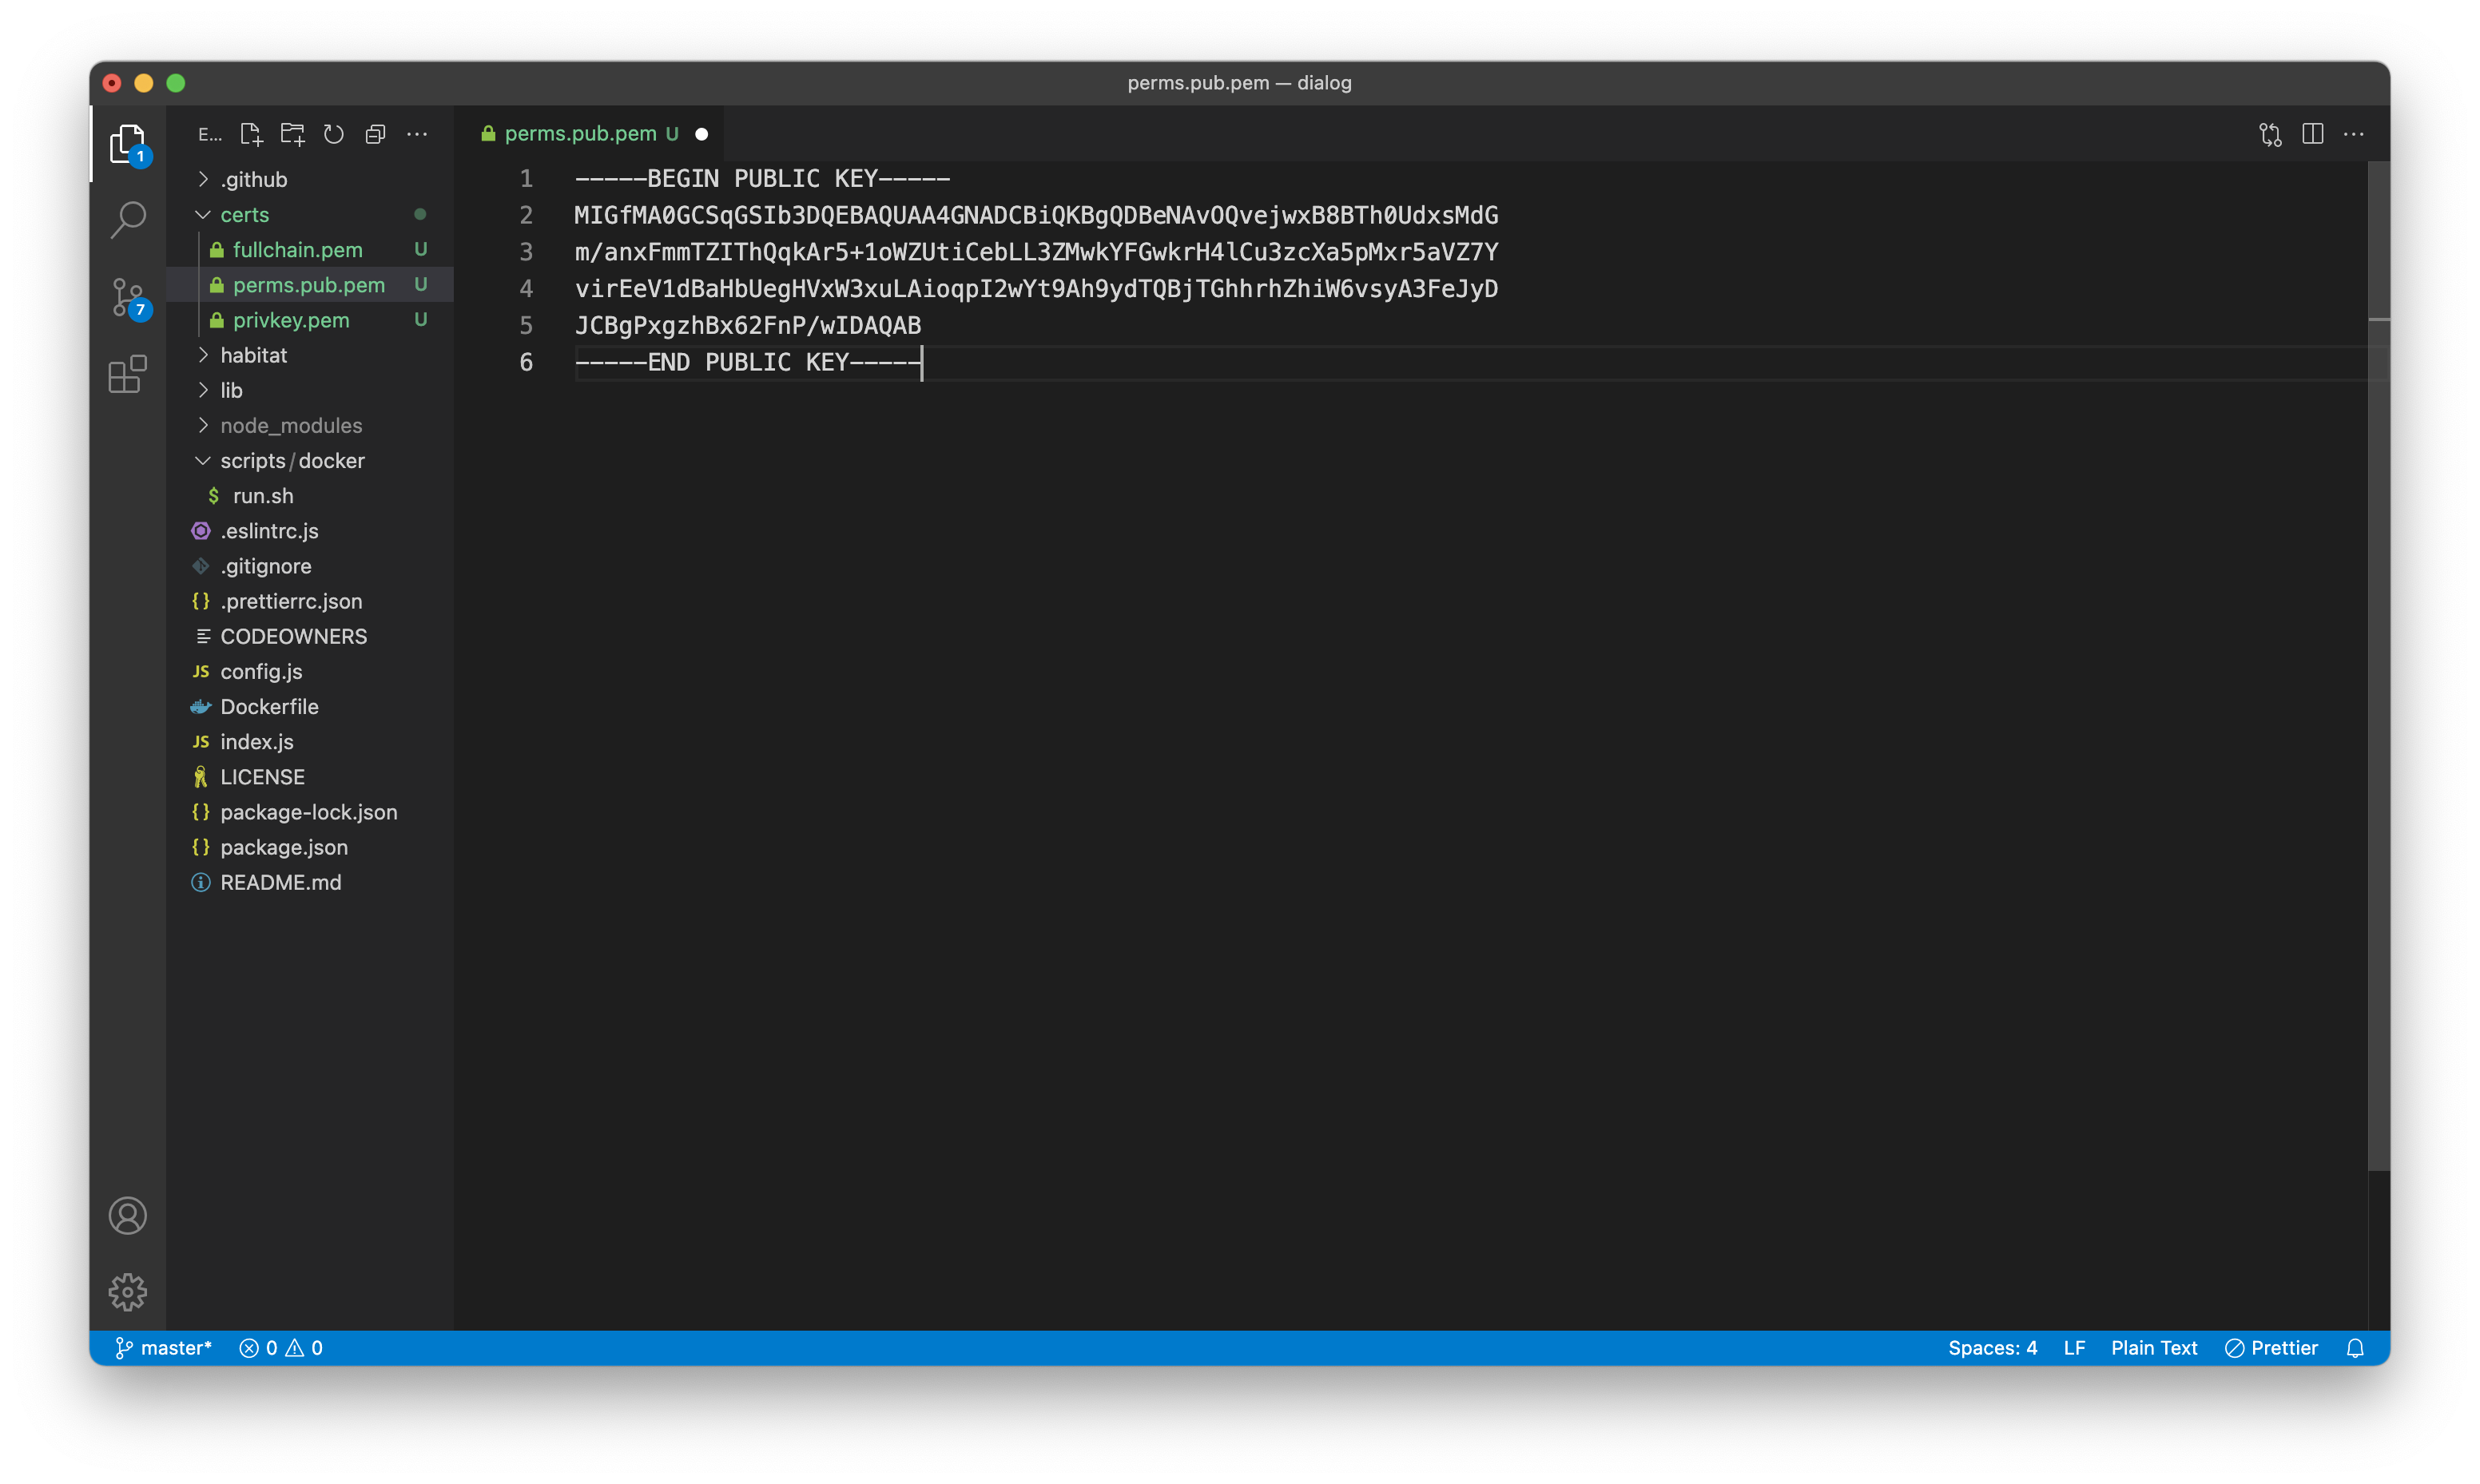Place cursor in line starting JCBgPxgzhBx62FnP

coord(748,326)
